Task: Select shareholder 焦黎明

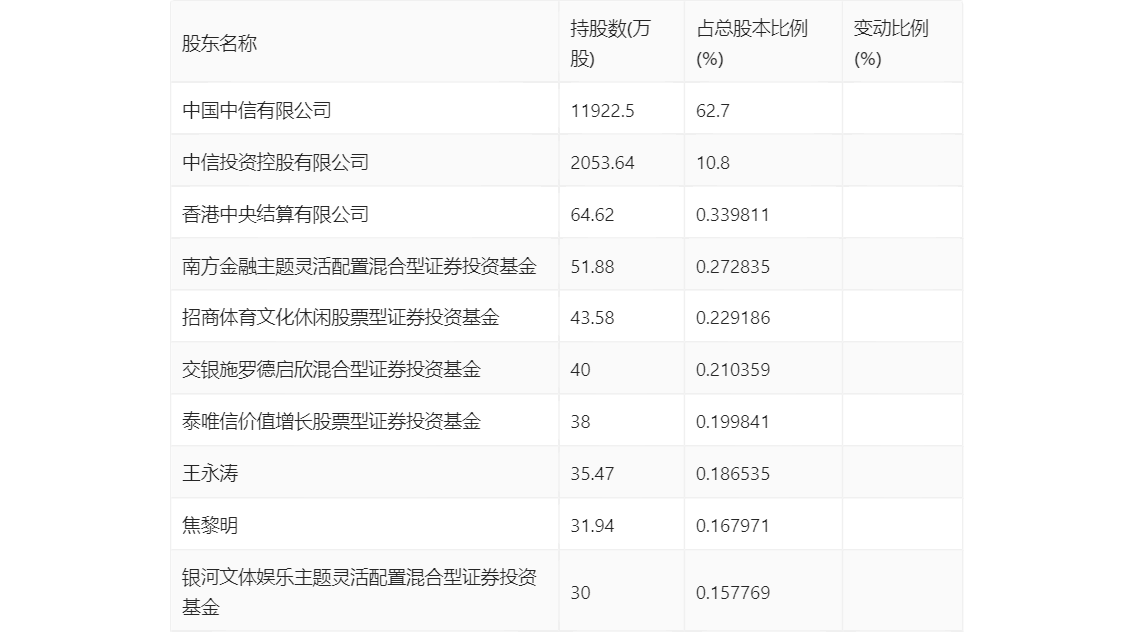Action: click(210, 525)
